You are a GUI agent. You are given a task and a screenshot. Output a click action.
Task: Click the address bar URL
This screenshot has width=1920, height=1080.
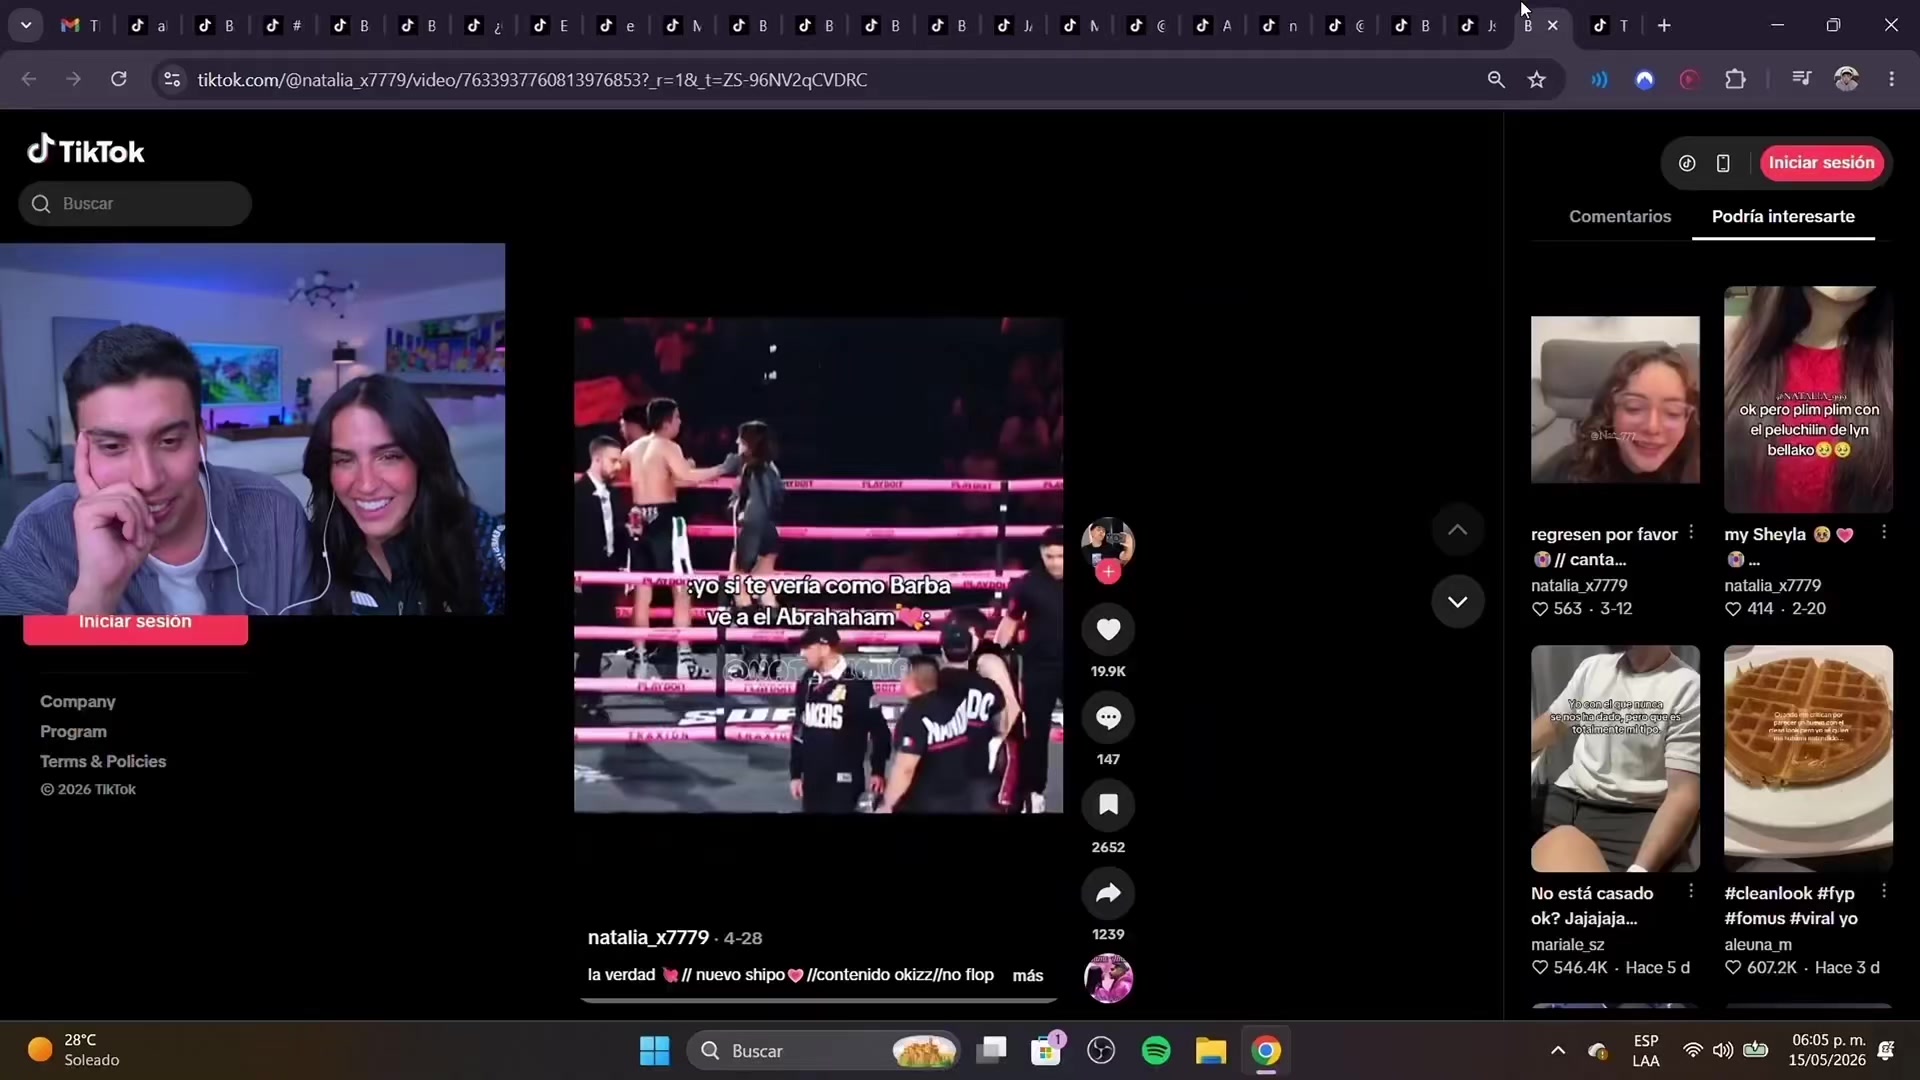532,80
